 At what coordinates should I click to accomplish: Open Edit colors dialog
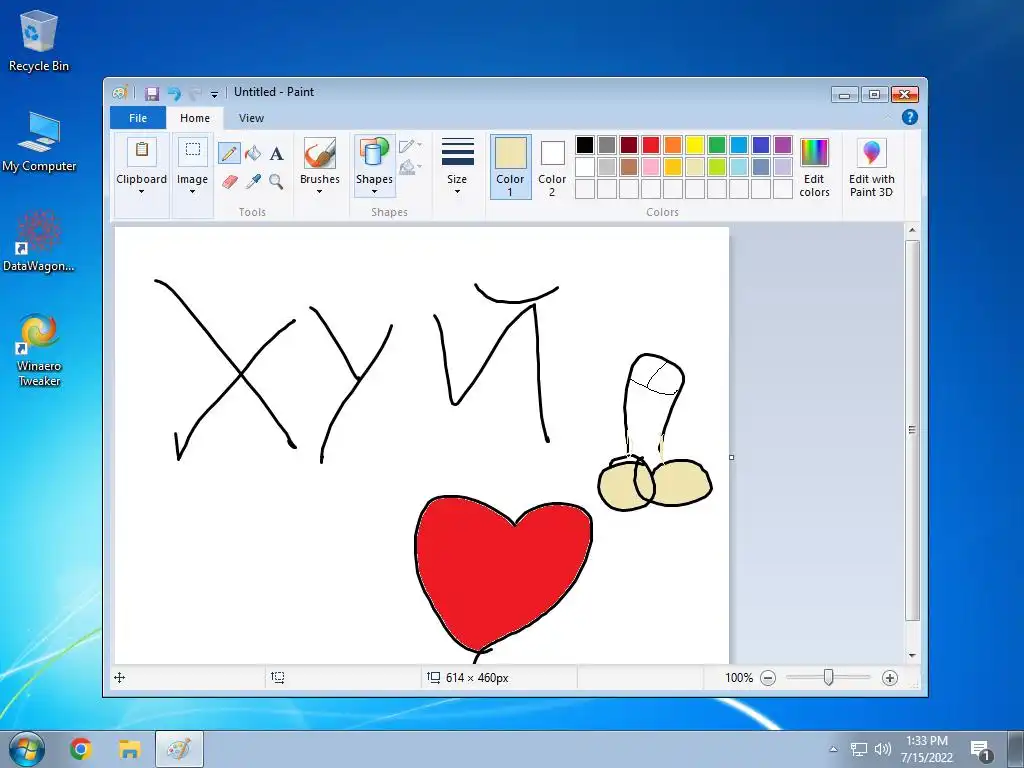coord(814,167)
